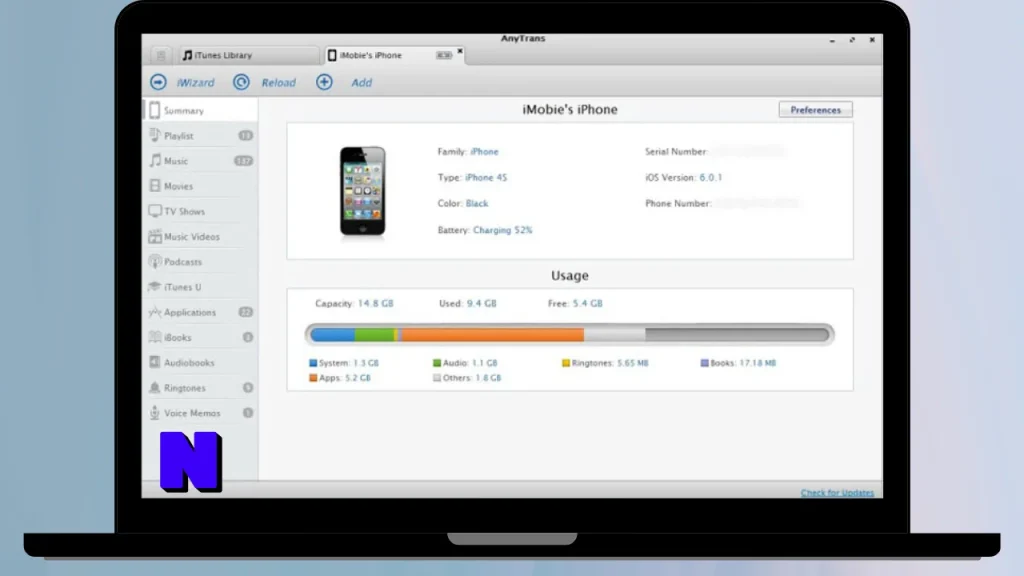Click the iOS Version value "6.0.1"
Screen dimensions: 1024x576
tap(711, 178)
